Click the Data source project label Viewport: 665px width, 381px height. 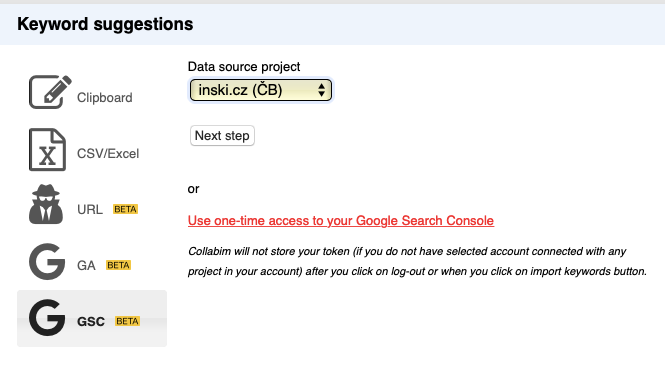tap(244, 67)
